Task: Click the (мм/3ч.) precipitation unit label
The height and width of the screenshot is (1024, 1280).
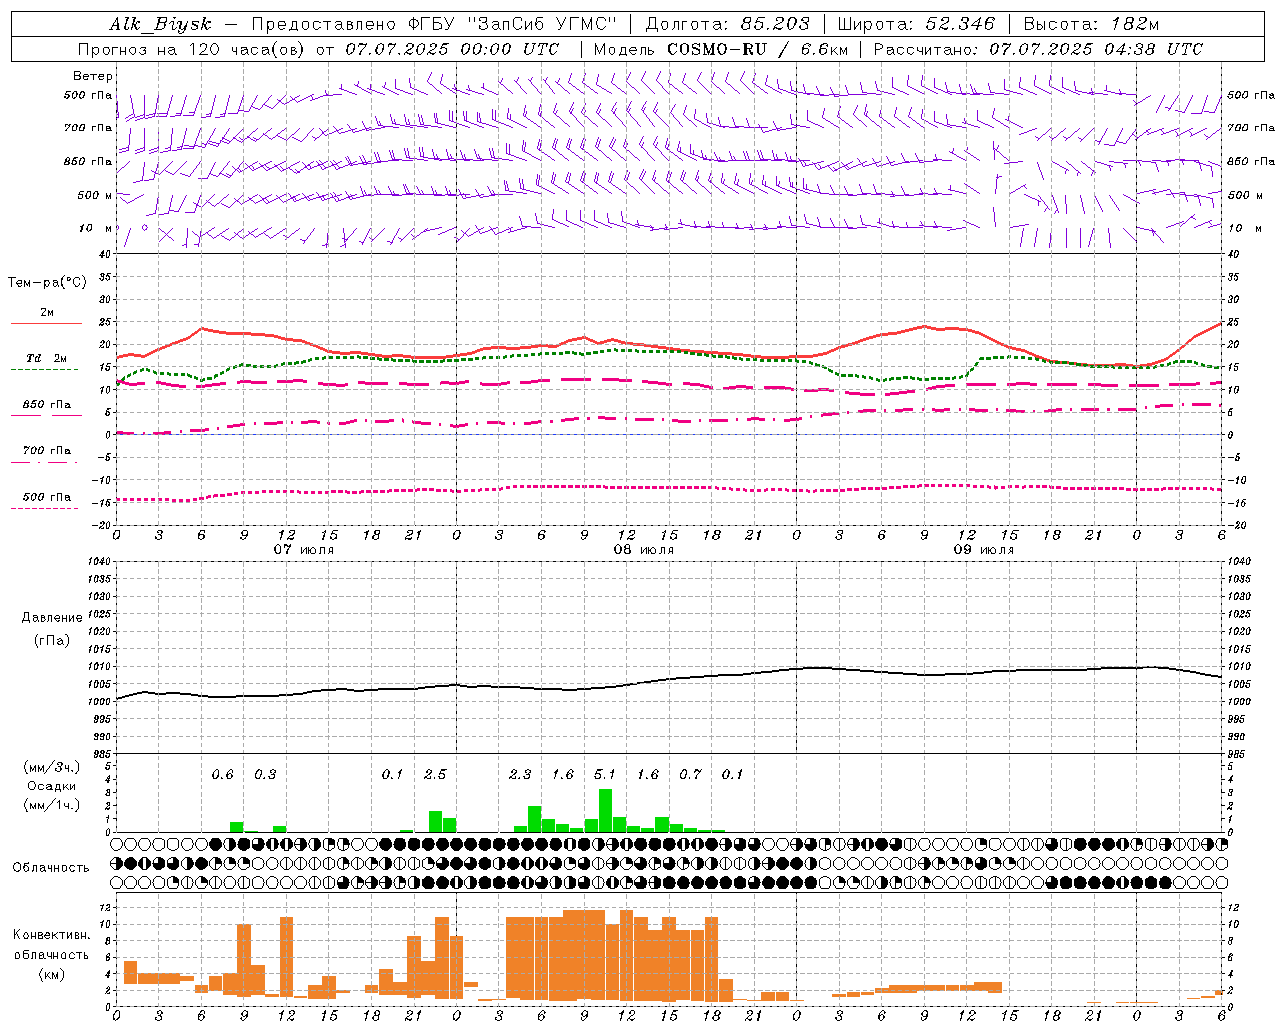Action: [52, 767]
